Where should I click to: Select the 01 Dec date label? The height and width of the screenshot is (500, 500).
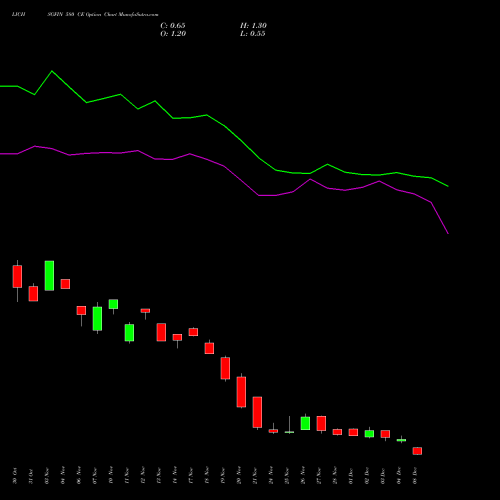[x=351, y=476]
